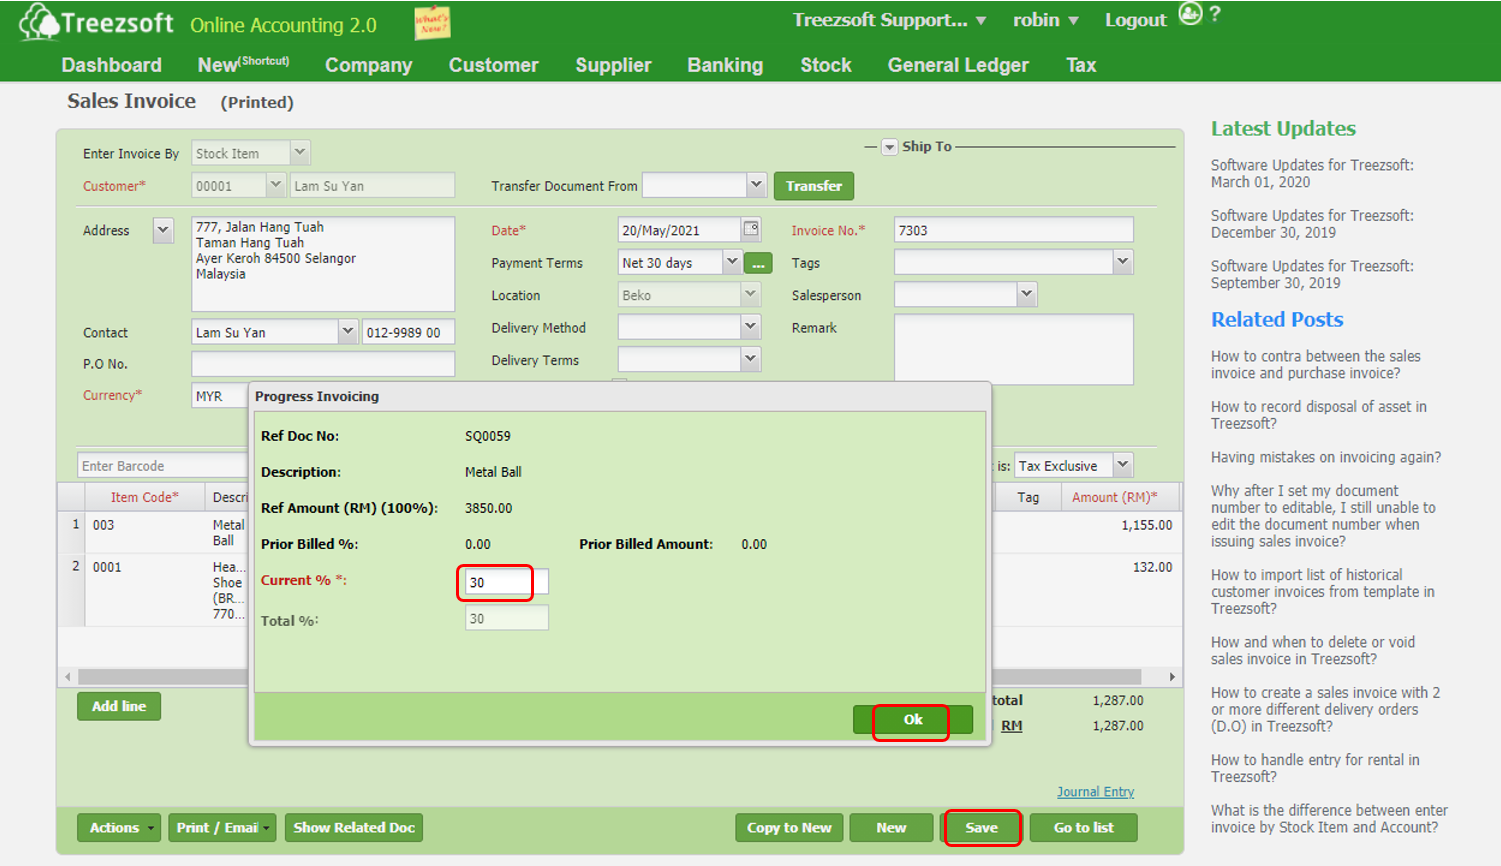Open the Payment Terms Net 30 days dropdown
The height and width of the screenshot is (866, 1501).
731,262
